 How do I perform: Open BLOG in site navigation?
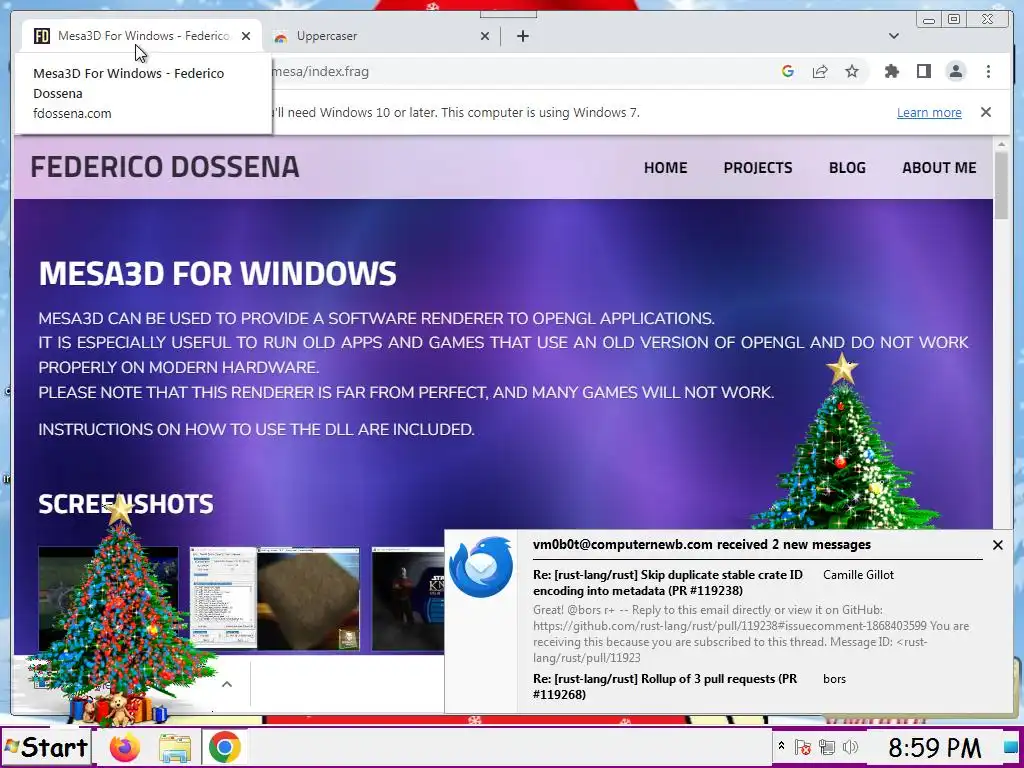click(847, 168)
